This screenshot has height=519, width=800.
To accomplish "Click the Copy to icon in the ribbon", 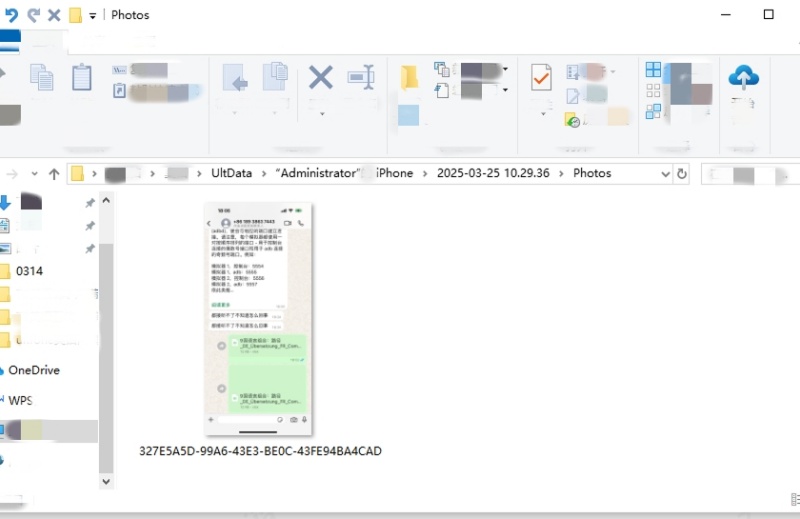I will pos(276,77).
